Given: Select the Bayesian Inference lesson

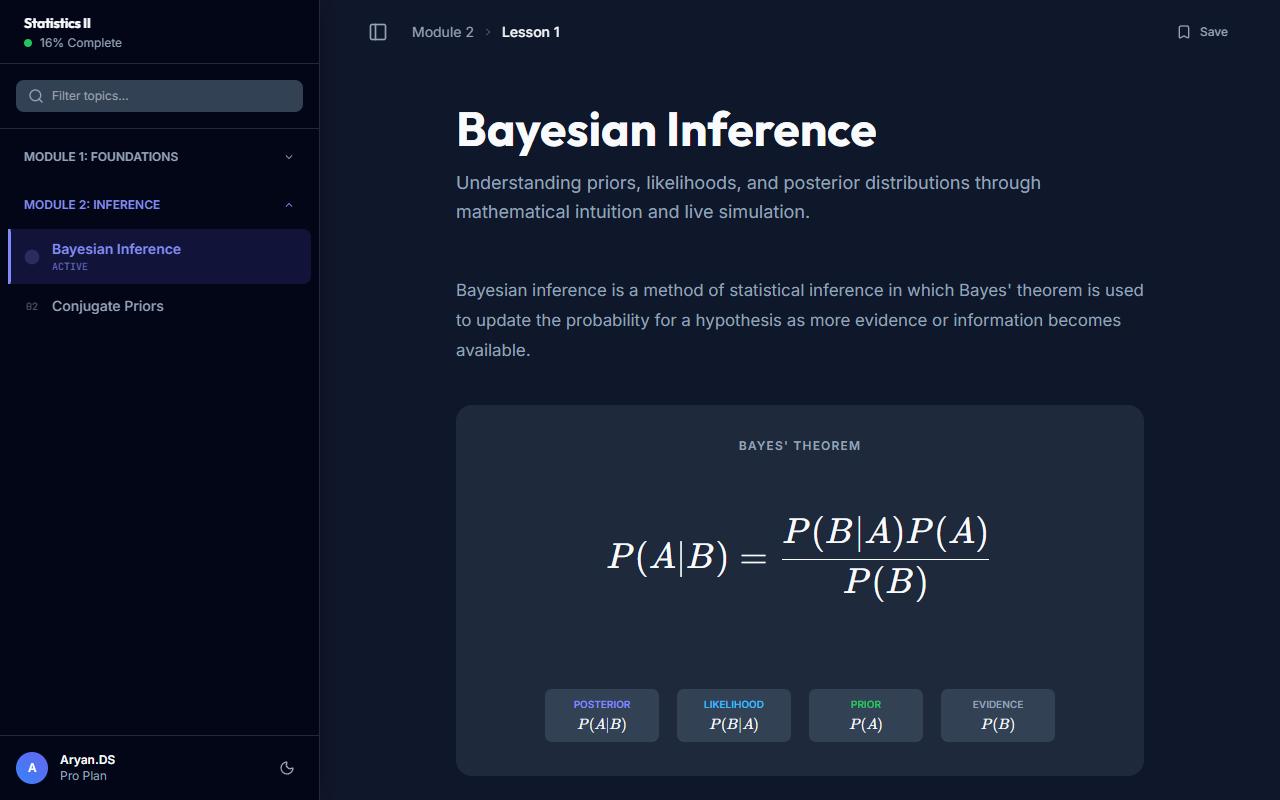Looking at the screenshot, I should point(116,249).
